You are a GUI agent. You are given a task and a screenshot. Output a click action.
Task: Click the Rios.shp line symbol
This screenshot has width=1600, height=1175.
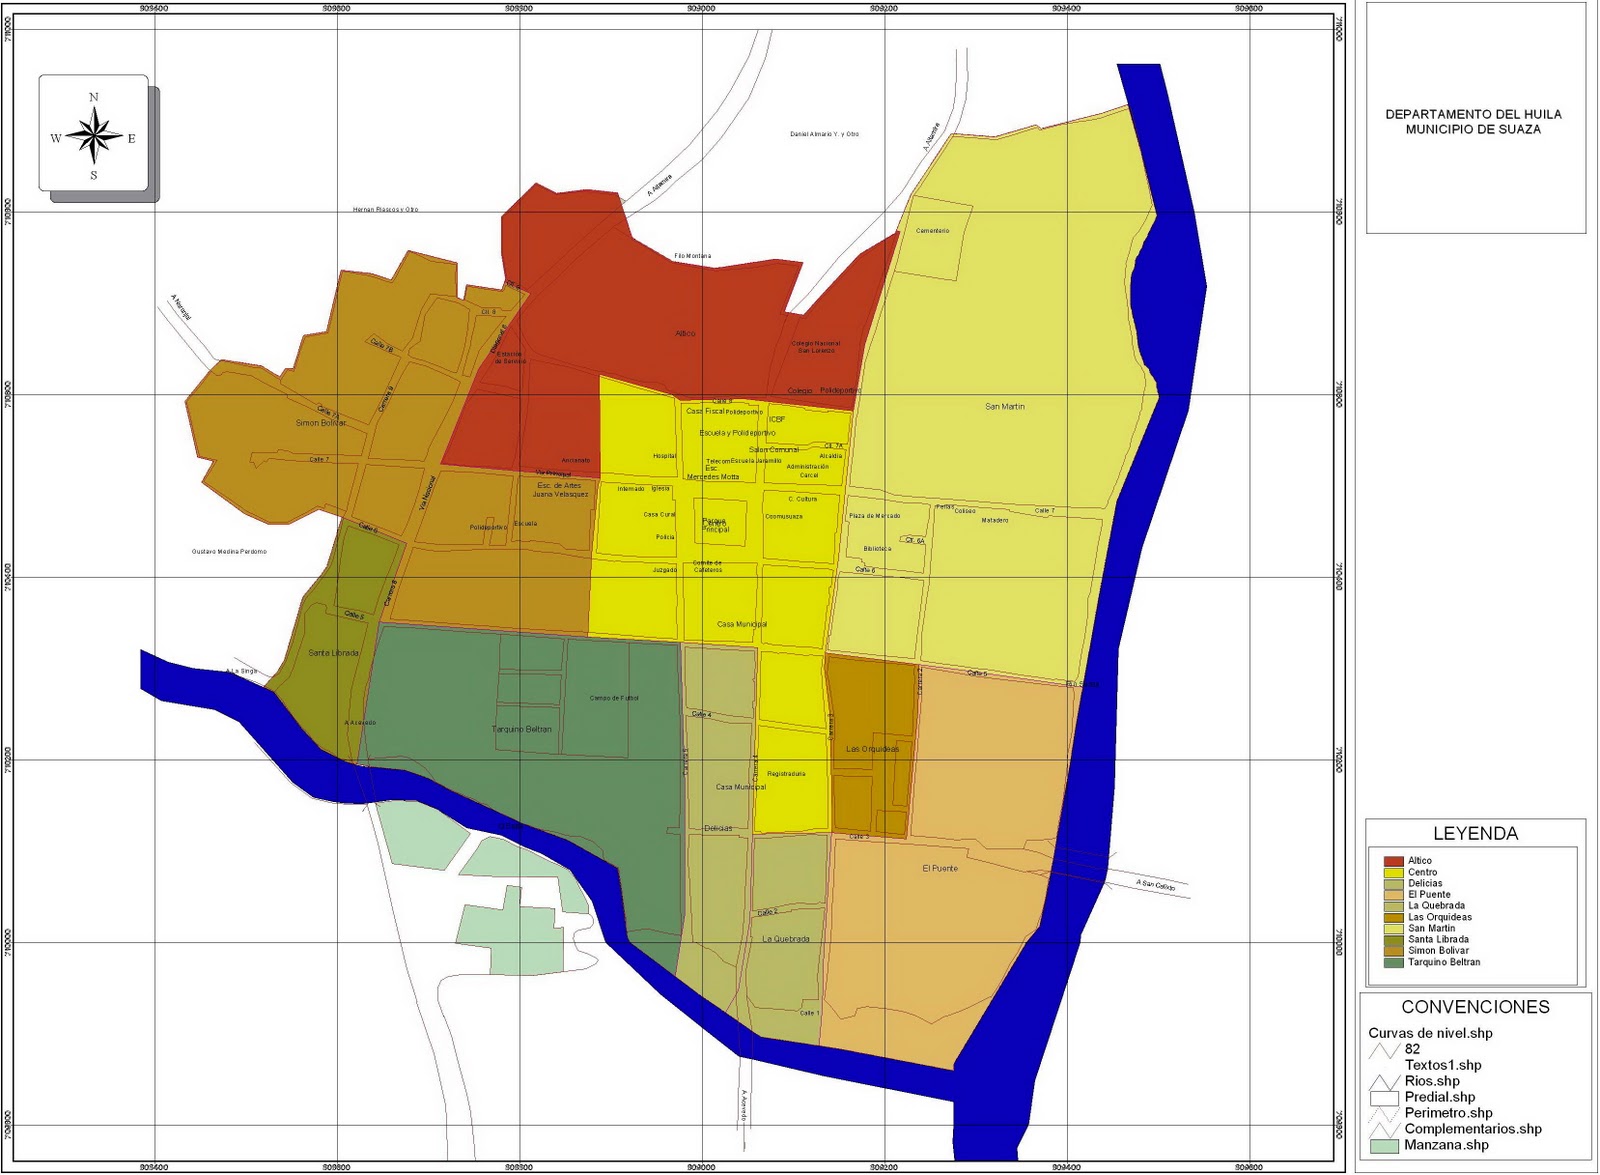coord(1386,1082)
